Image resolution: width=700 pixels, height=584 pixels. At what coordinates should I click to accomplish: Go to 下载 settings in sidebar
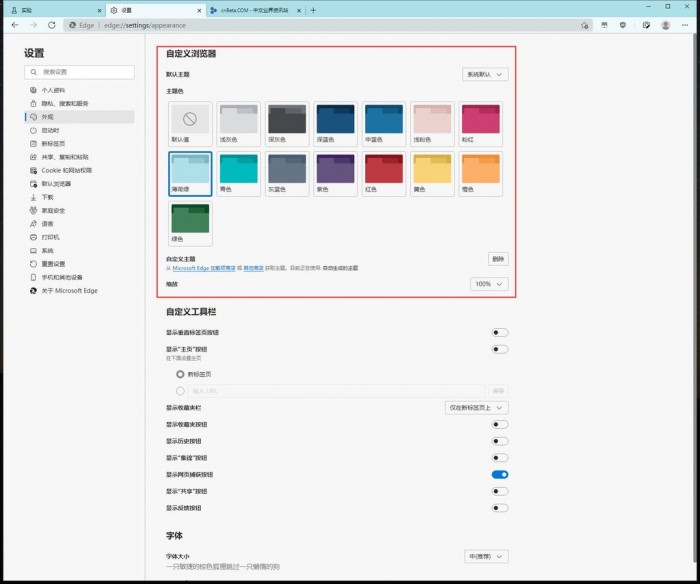click(47, 197)
